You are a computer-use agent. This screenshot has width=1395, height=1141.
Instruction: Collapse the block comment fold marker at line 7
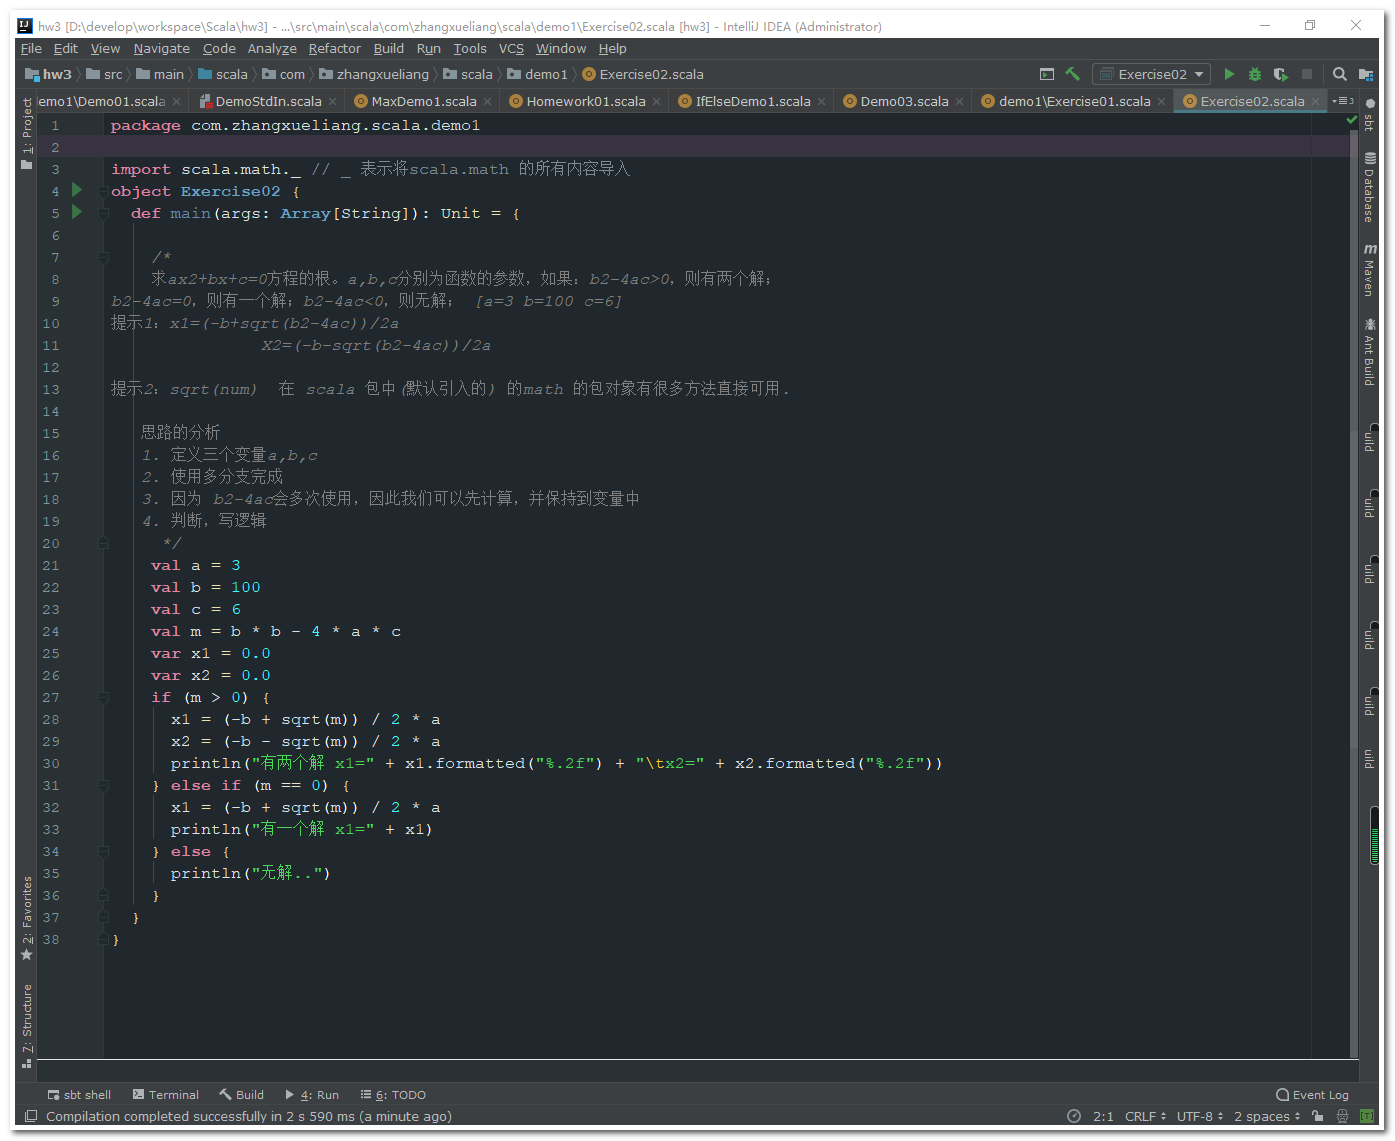pyautogui.click(x=103, y=257)
